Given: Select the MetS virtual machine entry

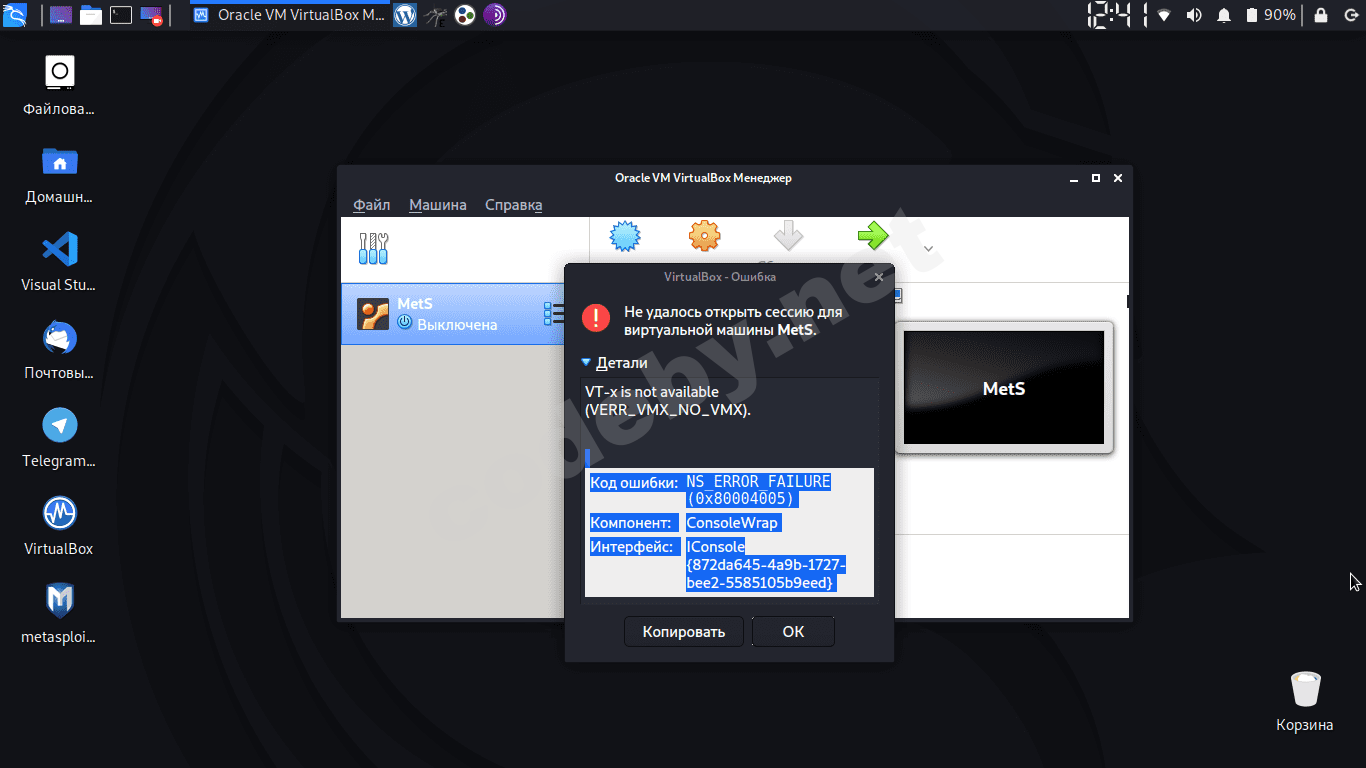Looking at the screenshot, I should pyautogui.click(x=453, y=314).
